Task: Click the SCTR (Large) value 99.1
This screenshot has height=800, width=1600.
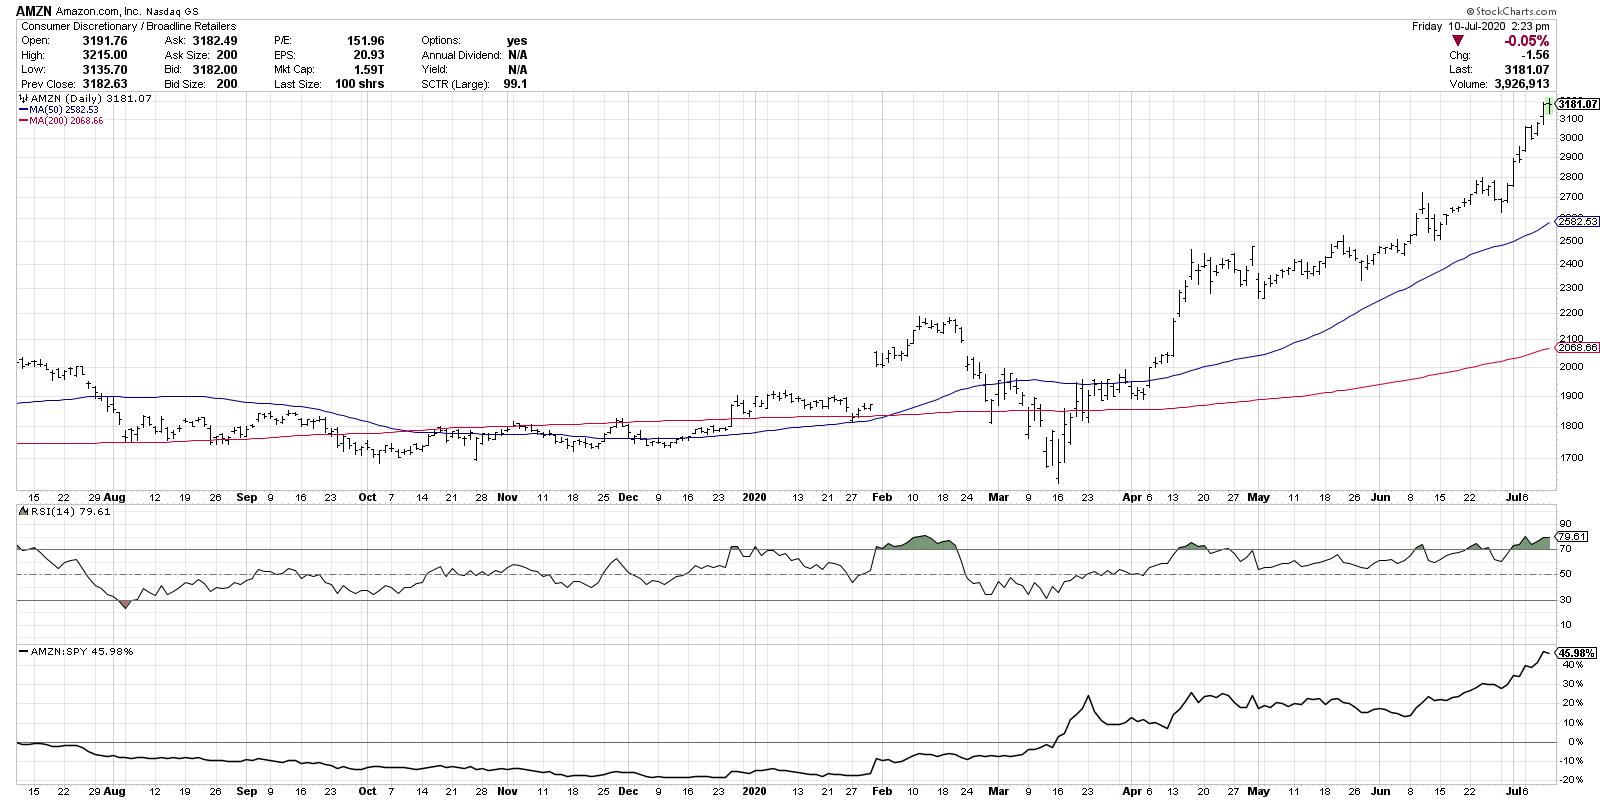Action: (x=517, y=84)
